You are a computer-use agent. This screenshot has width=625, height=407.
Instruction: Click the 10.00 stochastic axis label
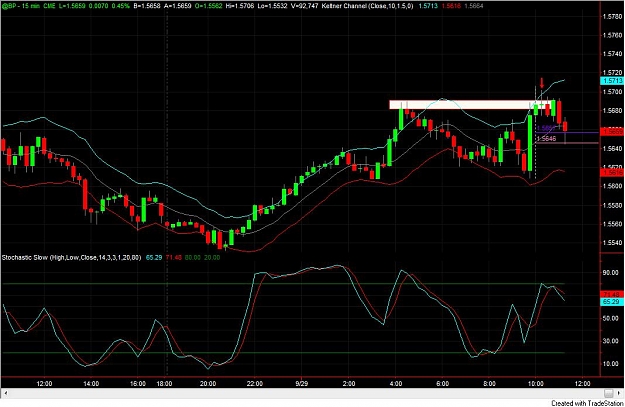click(x=610, y=364)
